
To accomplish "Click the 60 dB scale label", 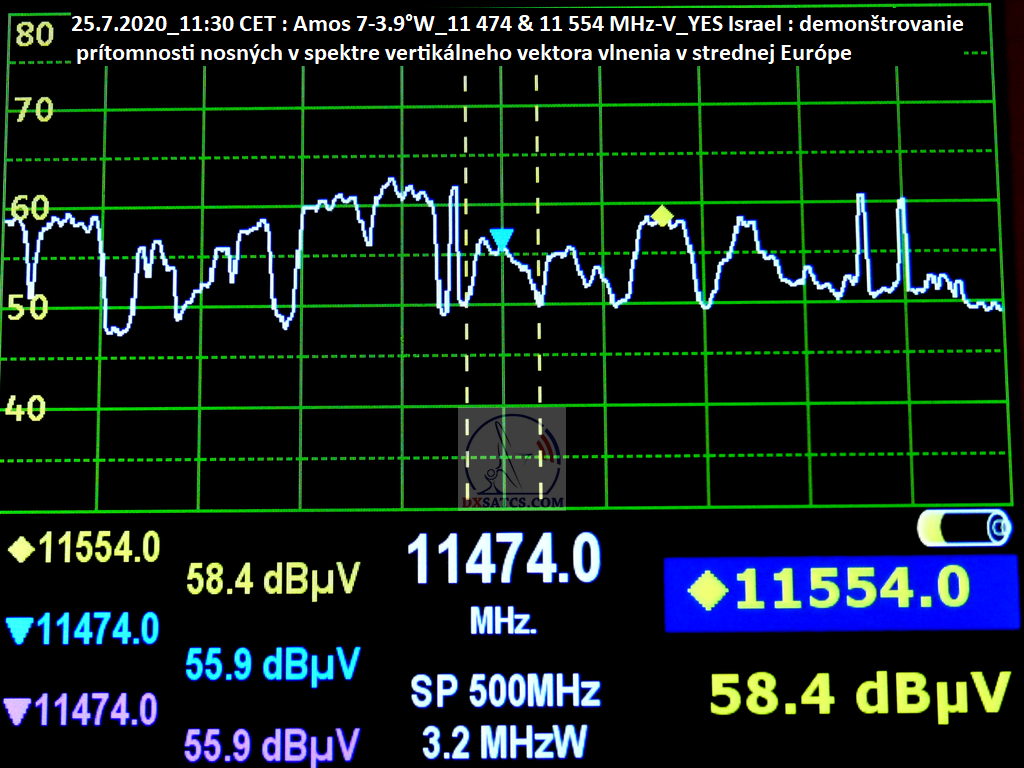I will tap(30, 209).
